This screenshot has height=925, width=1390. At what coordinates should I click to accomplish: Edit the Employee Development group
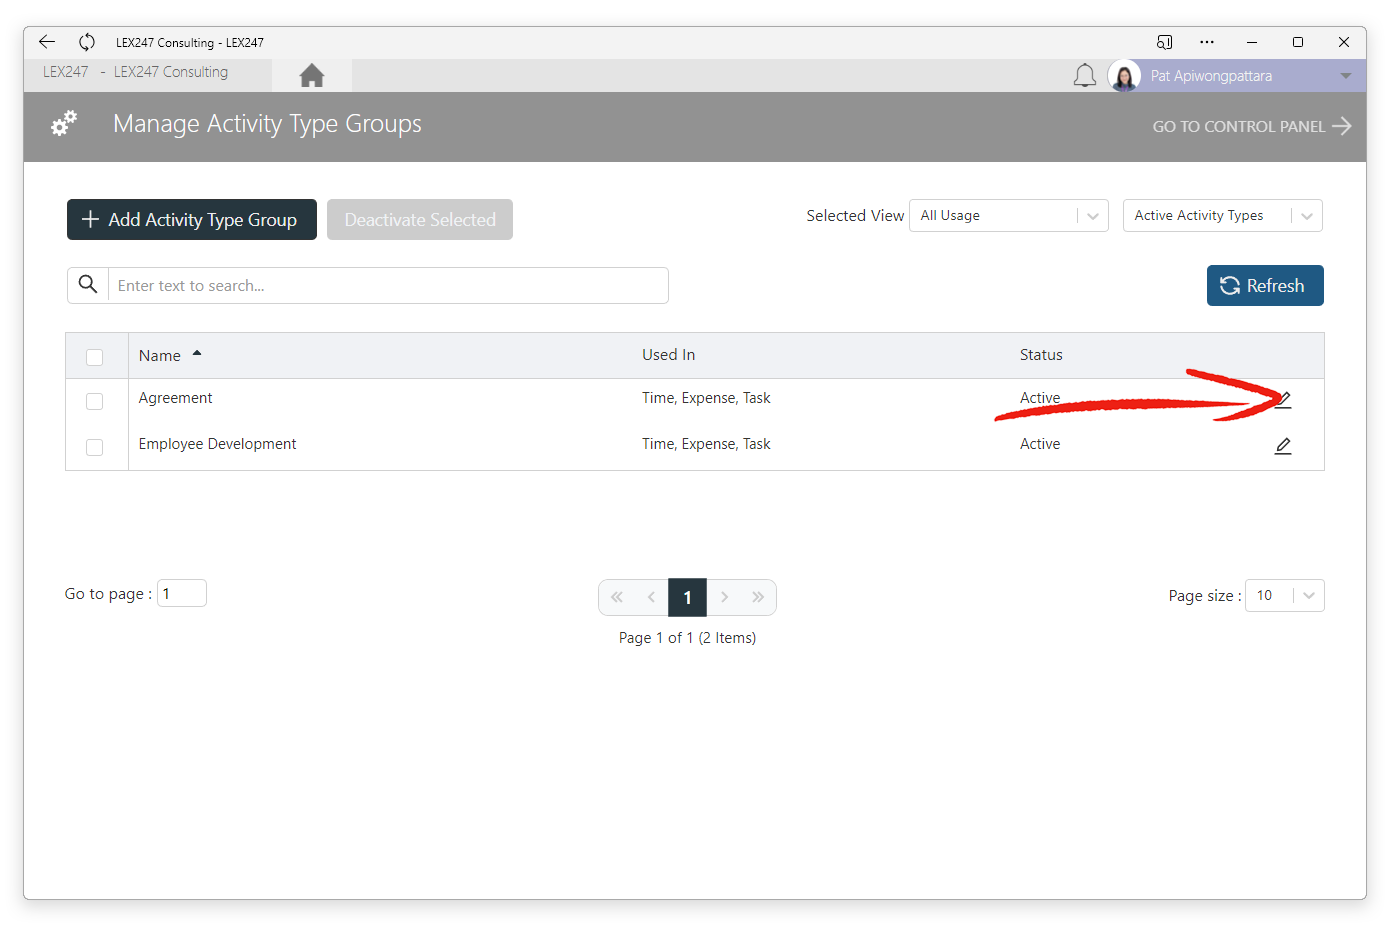(1283, 446)
